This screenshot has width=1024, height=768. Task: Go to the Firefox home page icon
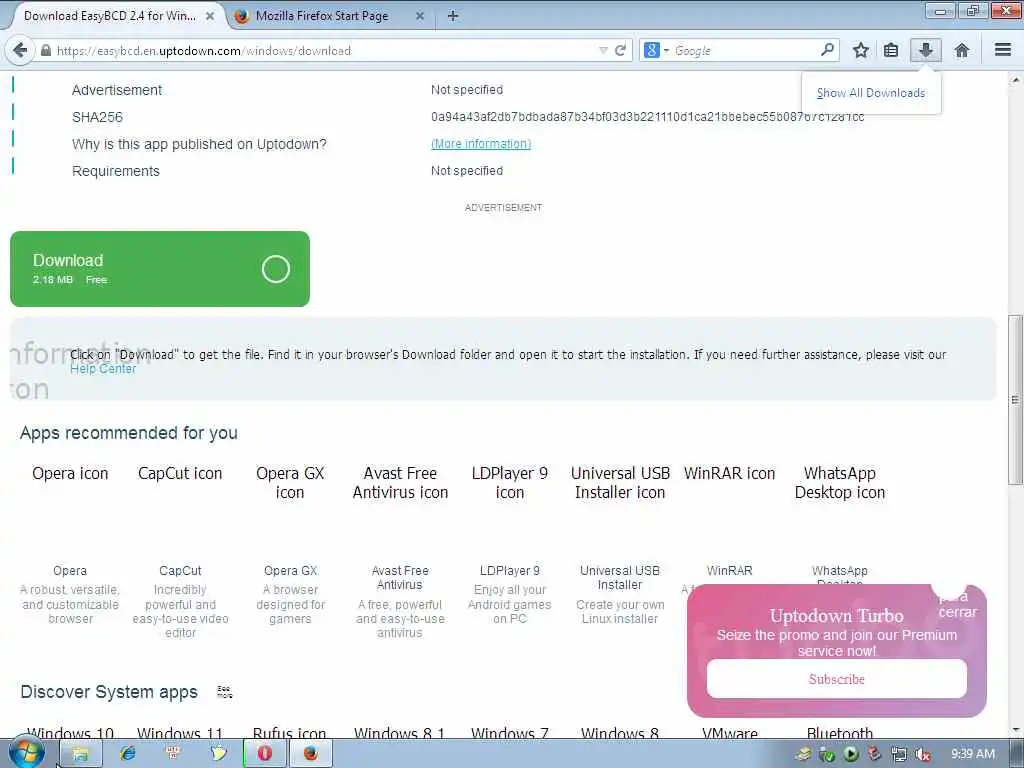tap(961, 50)
